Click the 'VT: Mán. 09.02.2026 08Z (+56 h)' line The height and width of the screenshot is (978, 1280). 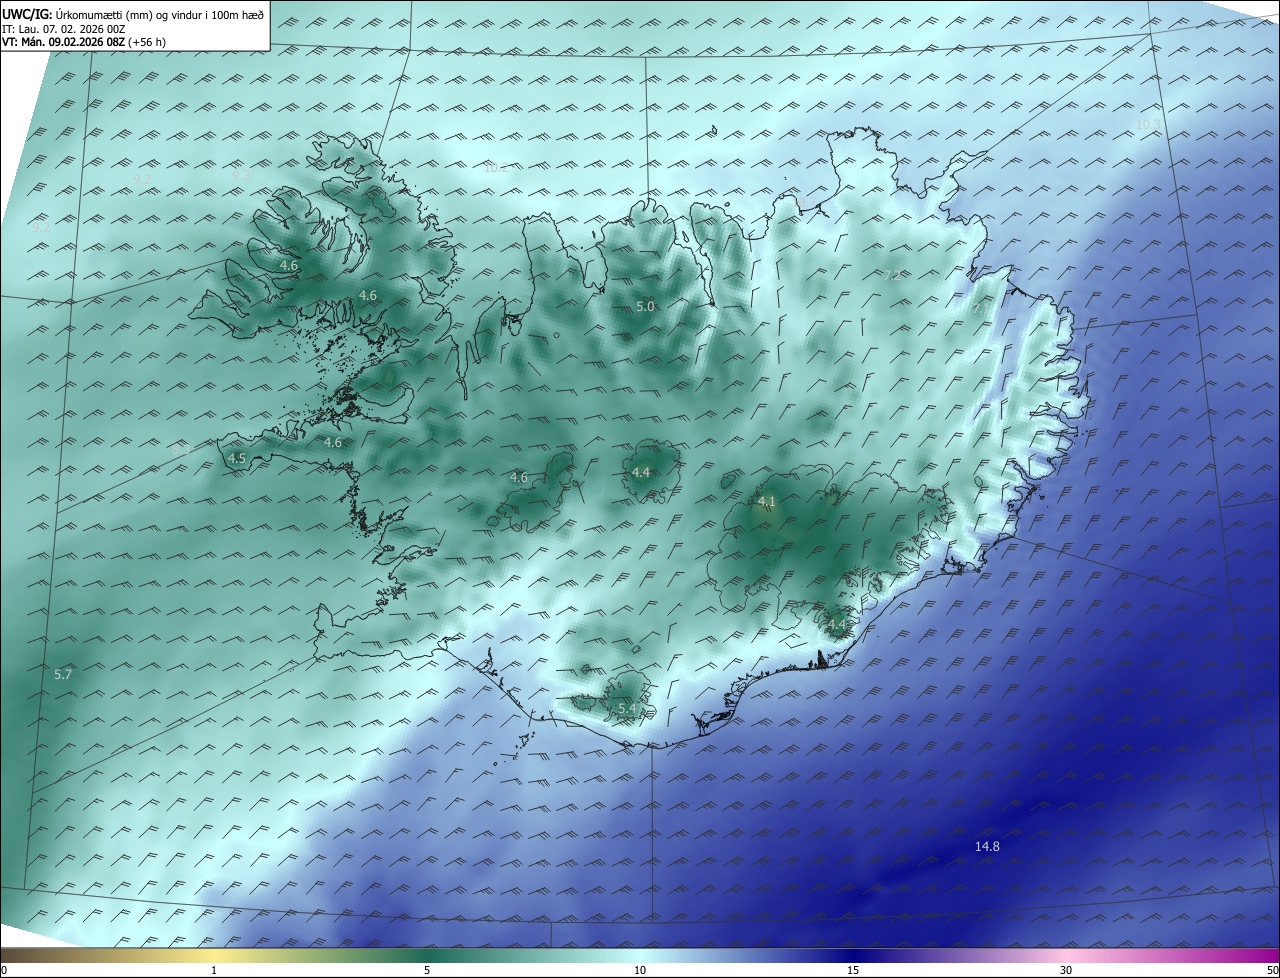click(84, 42)
